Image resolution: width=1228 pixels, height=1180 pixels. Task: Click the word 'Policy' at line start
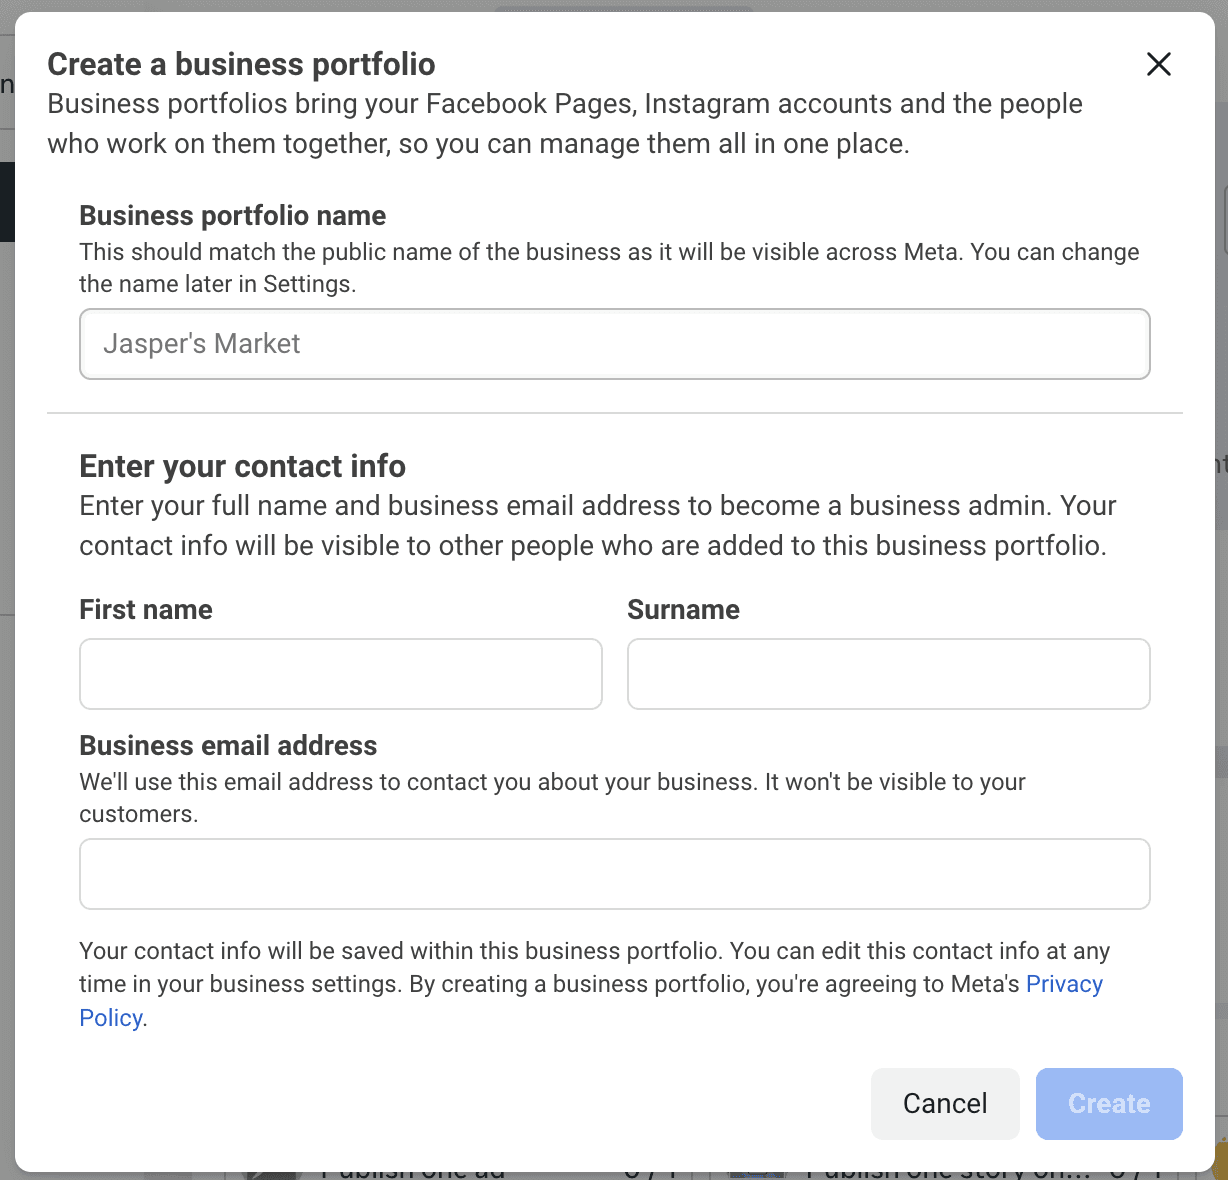pos(110,1018)
